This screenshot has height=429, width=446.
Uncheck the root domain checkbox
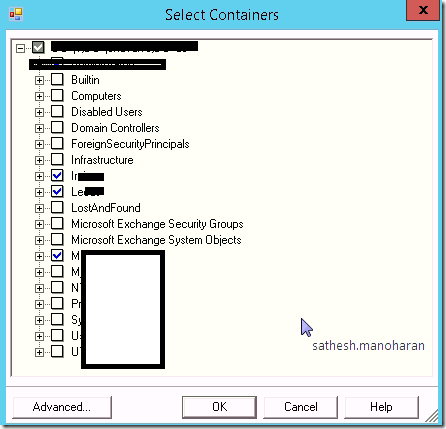[38, 48]
